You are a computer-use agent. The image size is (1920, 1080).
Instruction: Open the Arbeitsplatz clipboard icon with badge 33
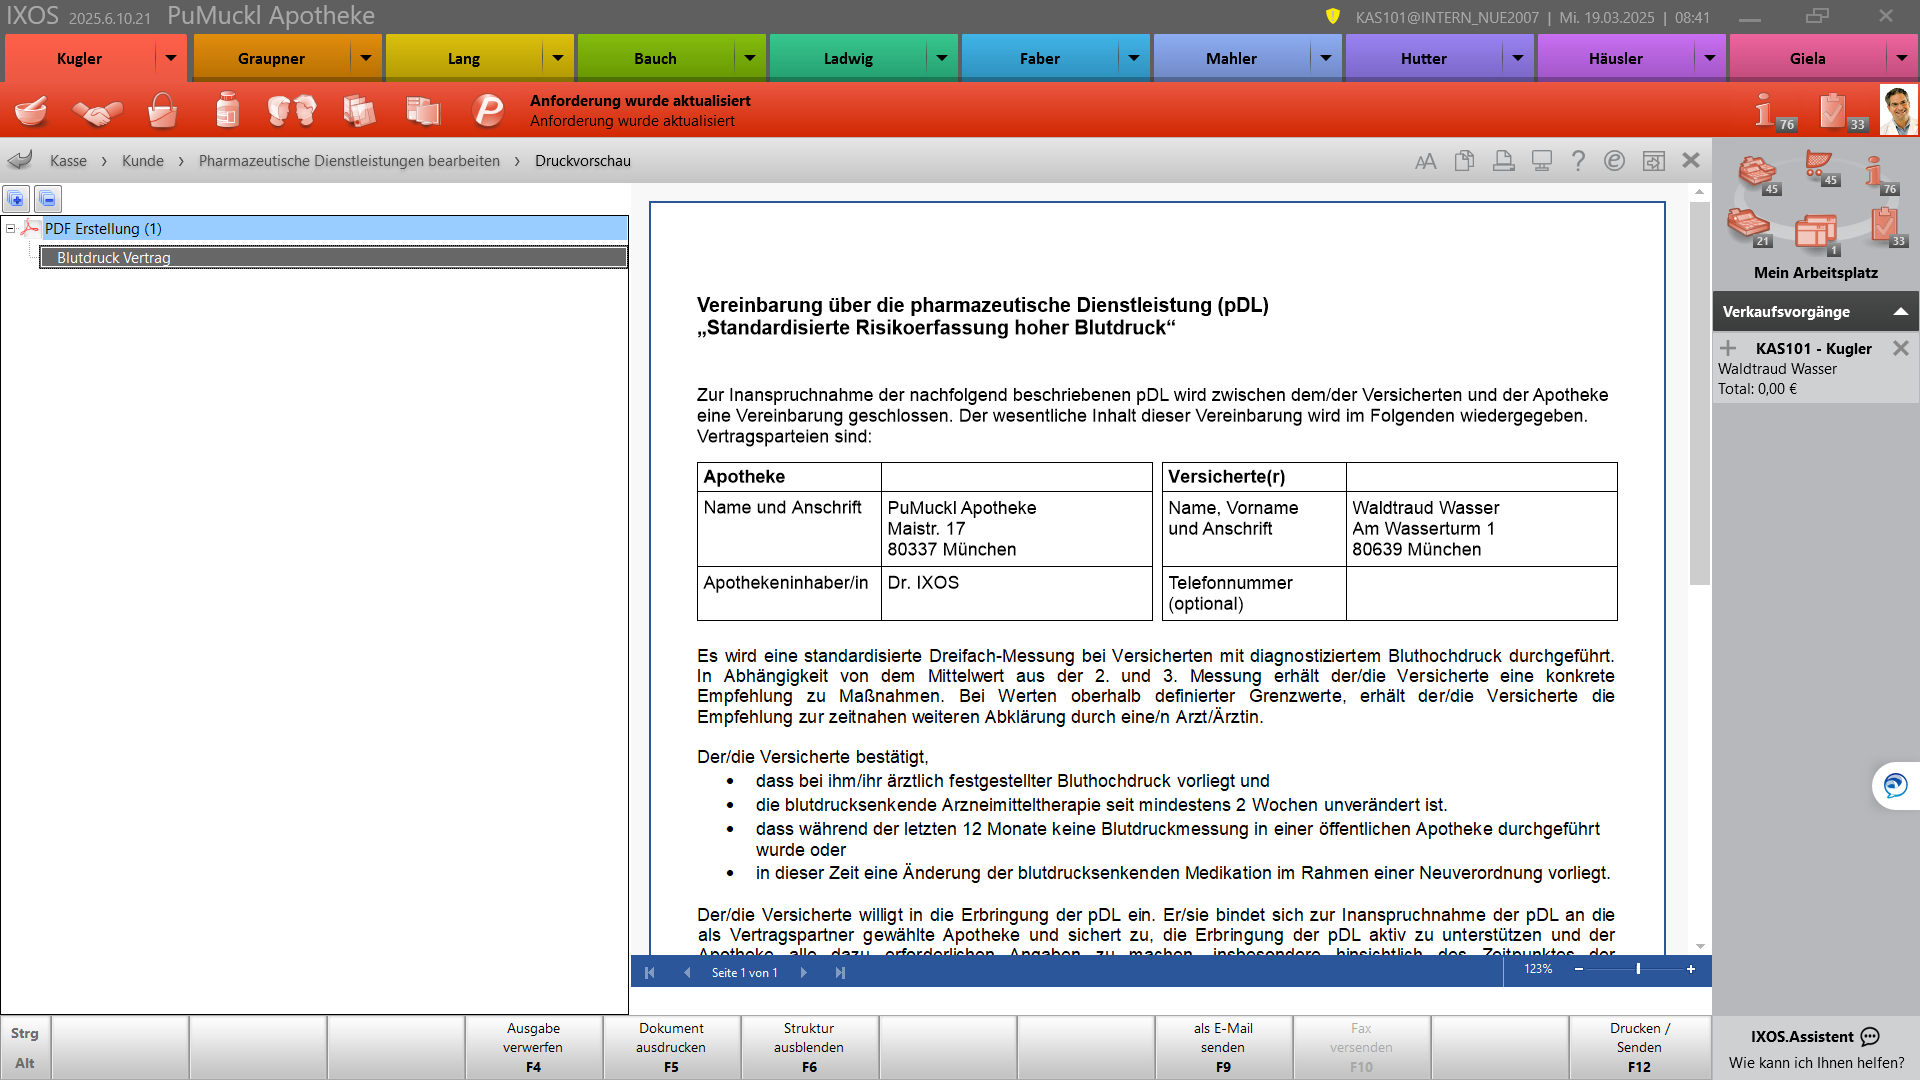coord(1888,227)
